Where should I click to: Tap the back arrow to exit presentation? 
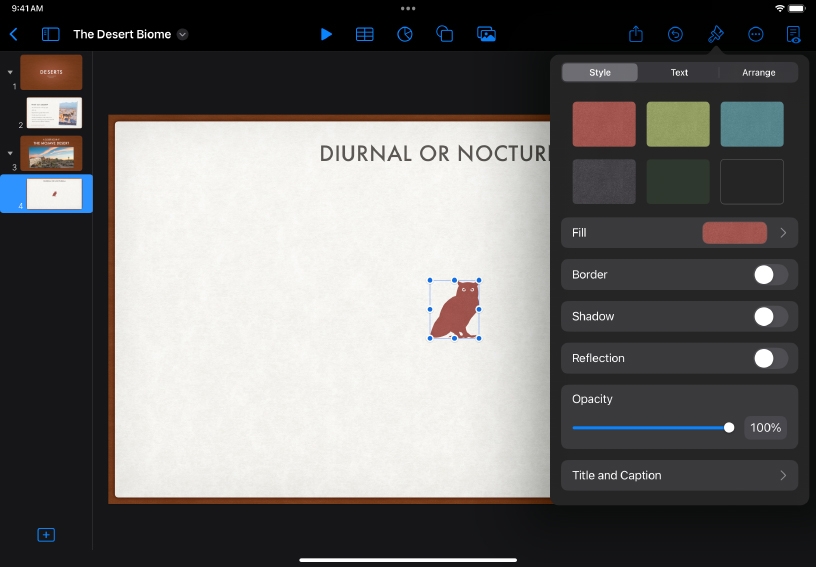tap(13, 34)
